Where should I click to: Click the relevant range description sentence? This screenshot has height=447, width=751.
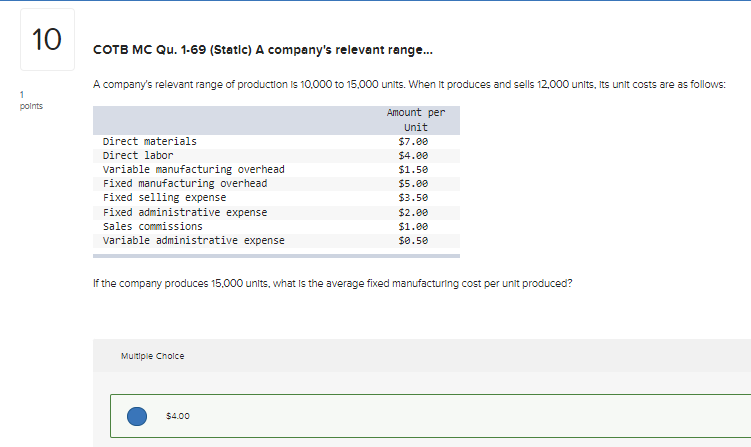410,84
